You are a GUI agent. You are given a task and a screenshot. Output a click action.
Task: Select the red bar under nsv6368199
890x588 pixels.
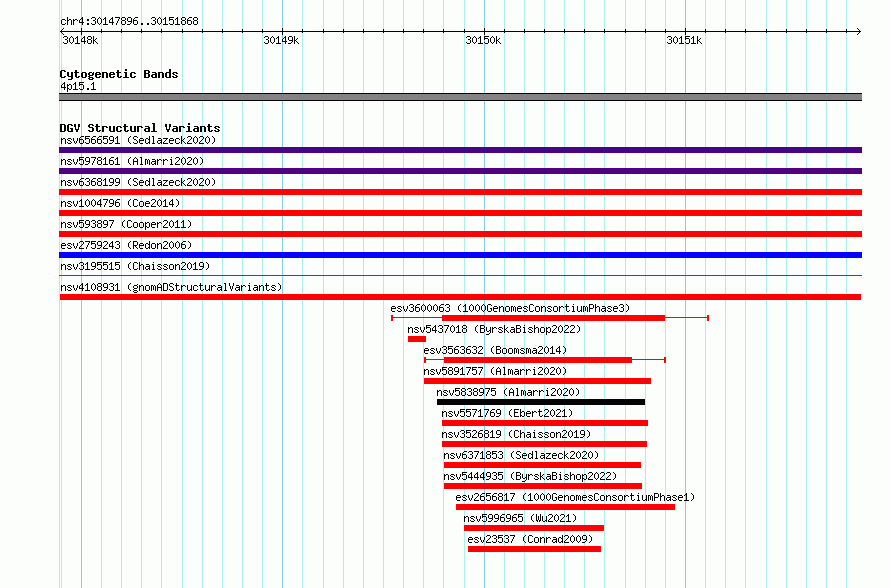point(460,192)
